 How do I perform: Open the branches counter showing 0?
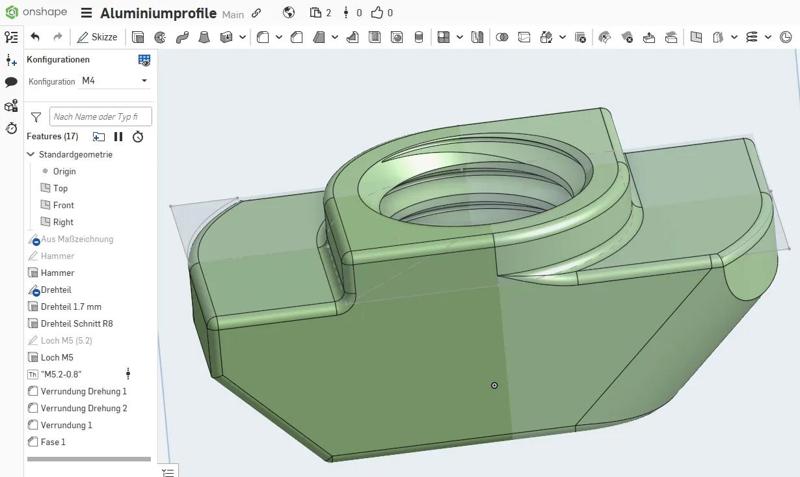coord(353,13)
